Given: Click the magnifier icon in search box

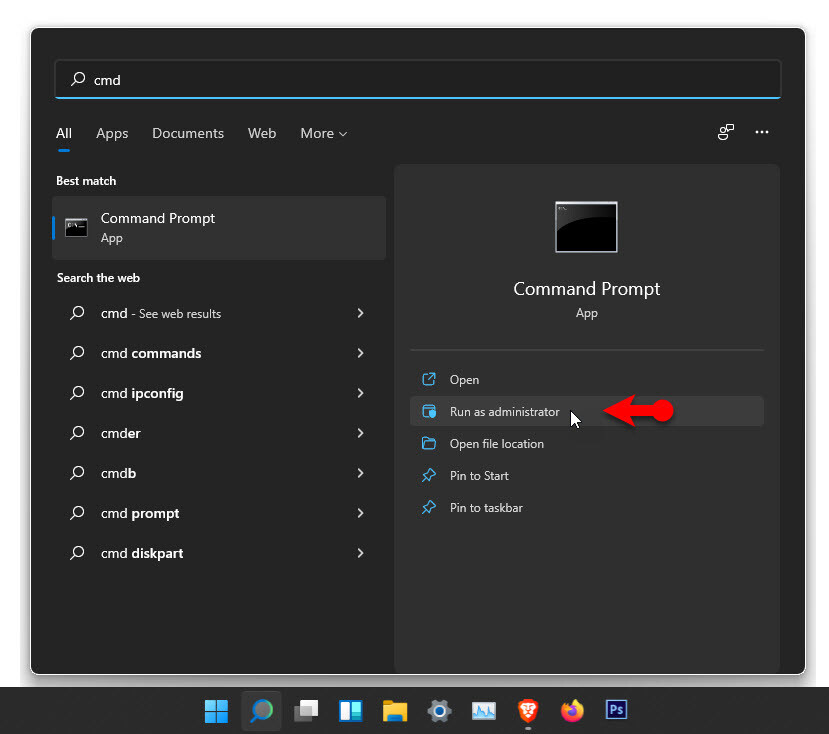Looking at the screenshot, I should click(78, 79).
